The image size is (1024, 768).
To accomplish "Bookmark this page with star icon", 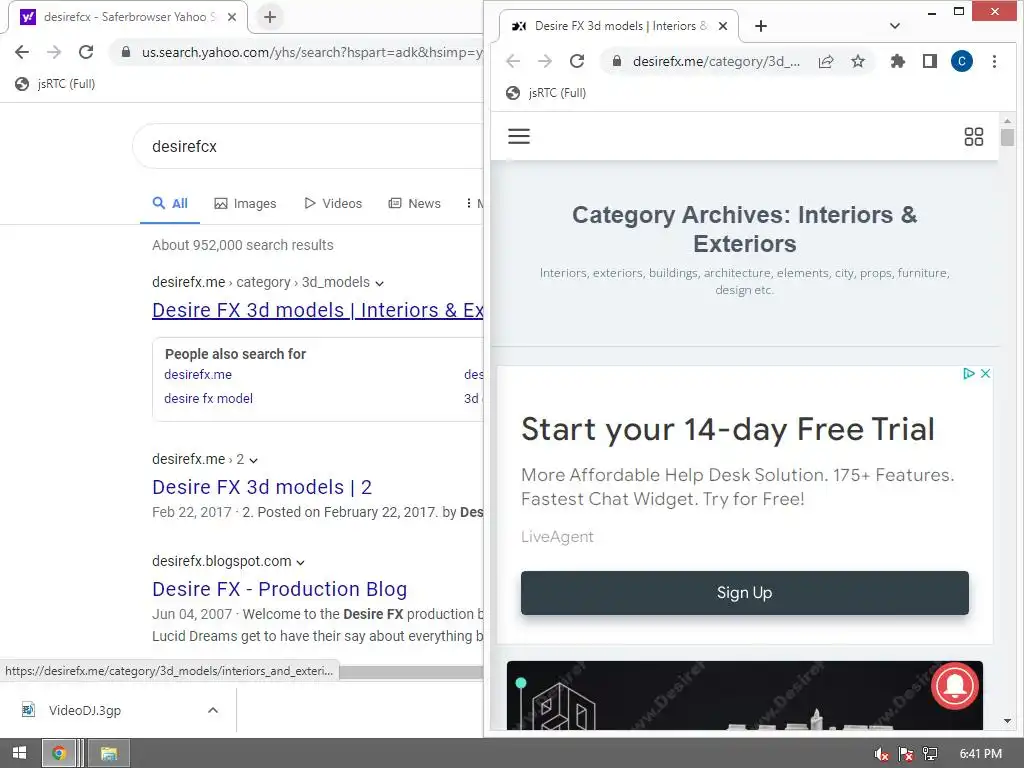I will 858,61.
